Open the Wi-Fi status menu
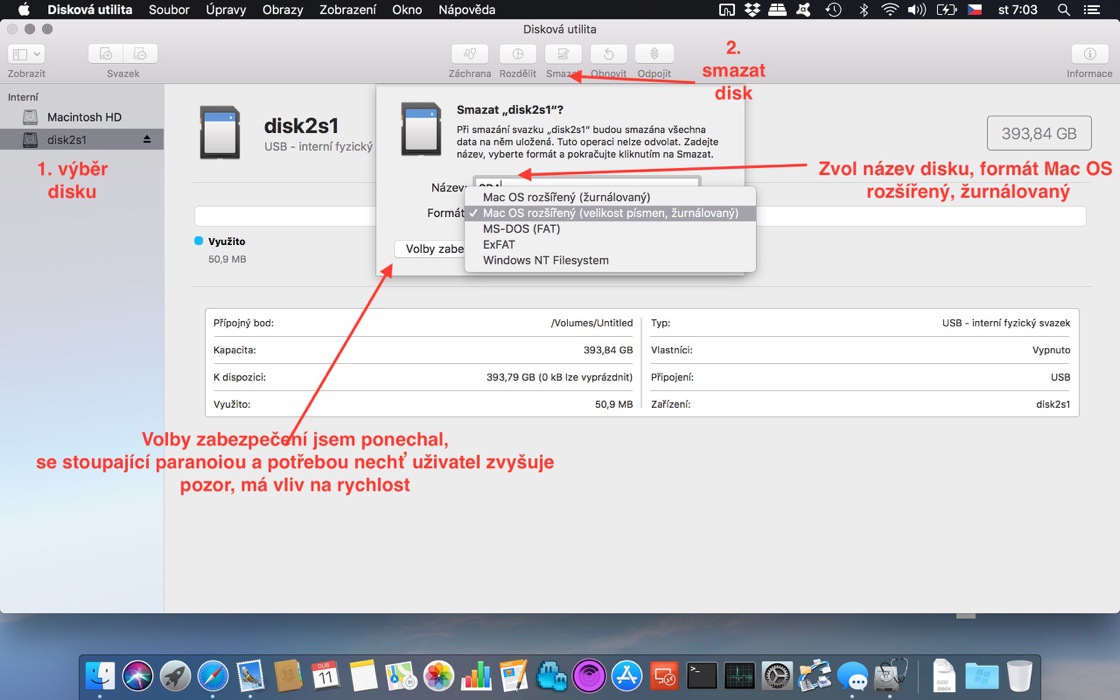The width and height of the screenshot is (1120, 700). pos(889,9)
